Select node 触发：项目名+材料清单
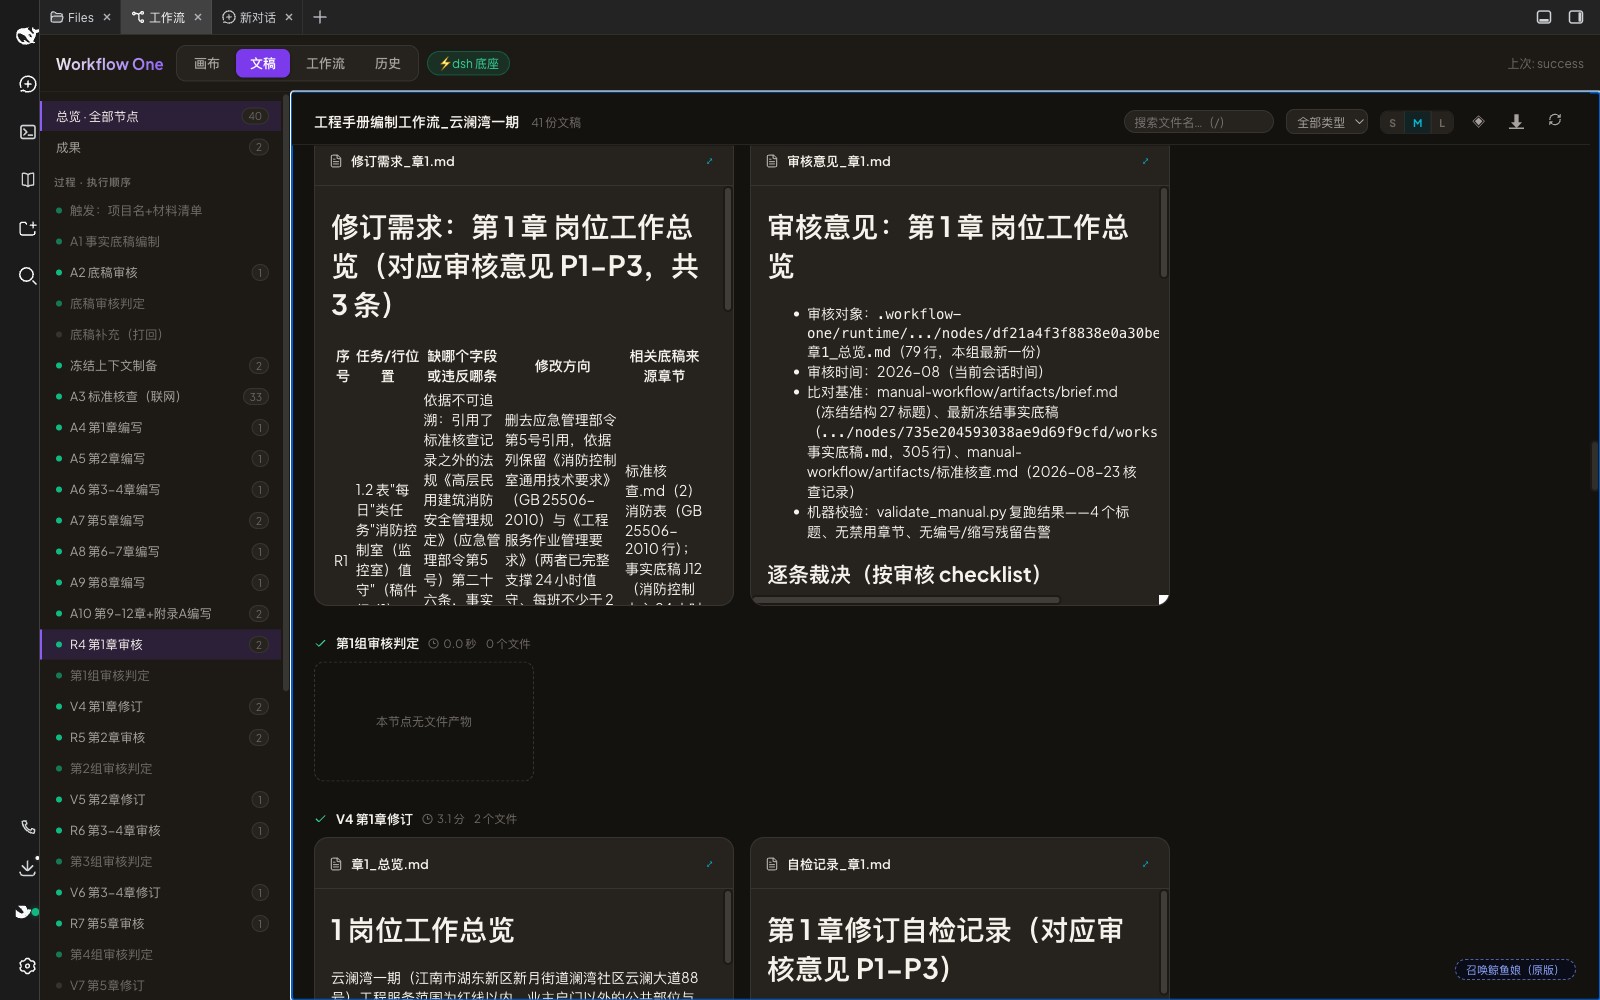 [161, 210]
